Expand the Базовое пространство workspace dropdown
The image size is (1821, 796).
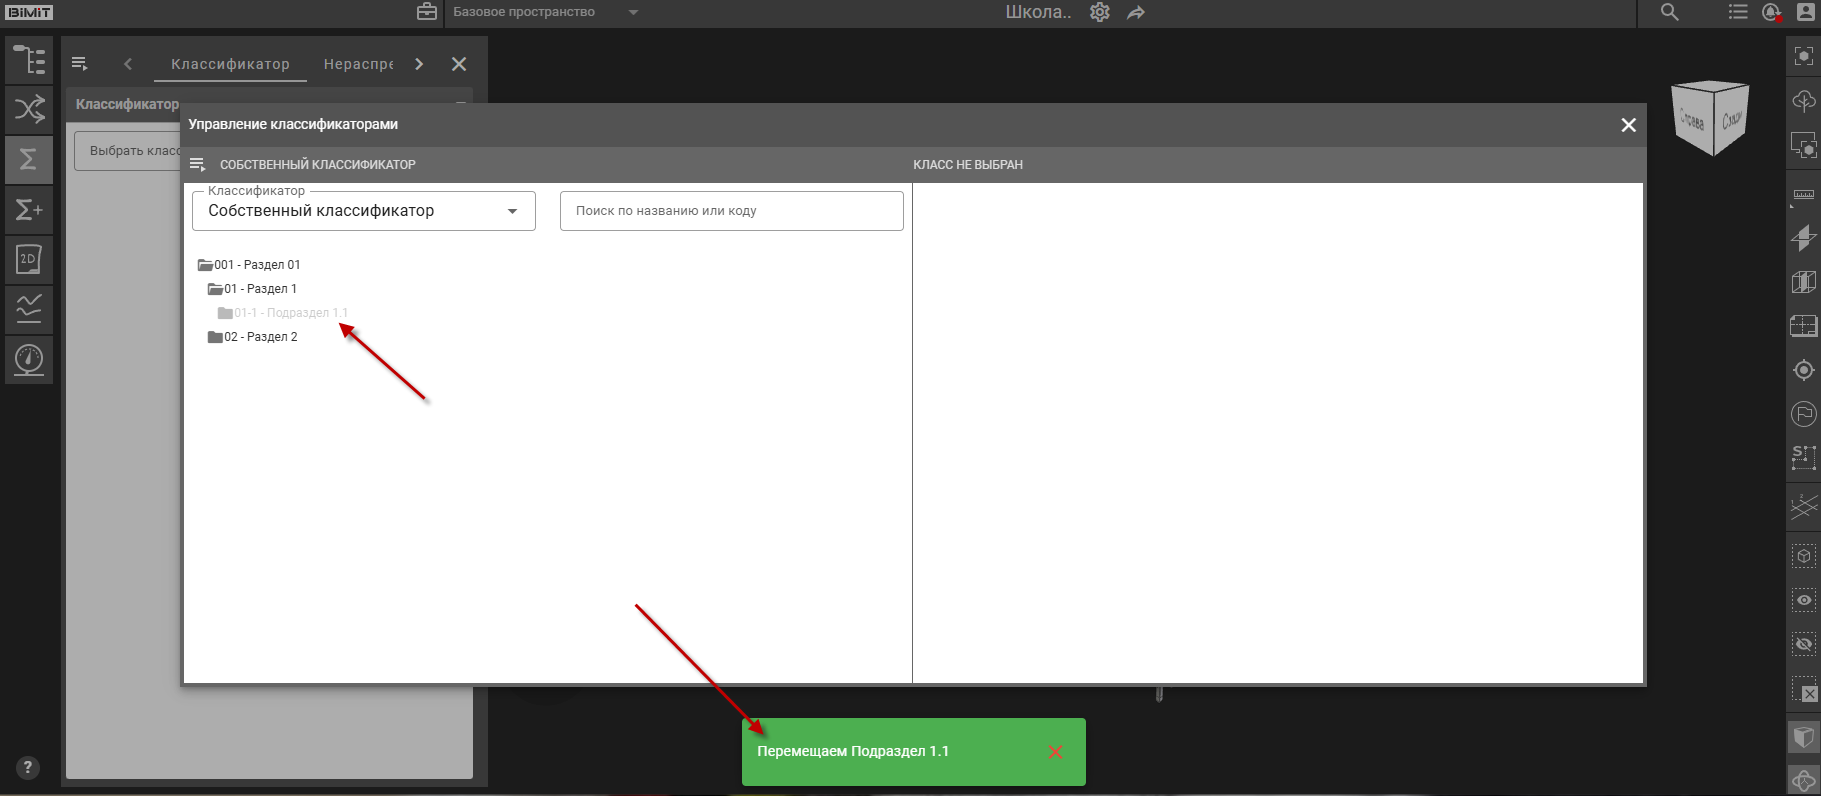click(x=633, y=13)
